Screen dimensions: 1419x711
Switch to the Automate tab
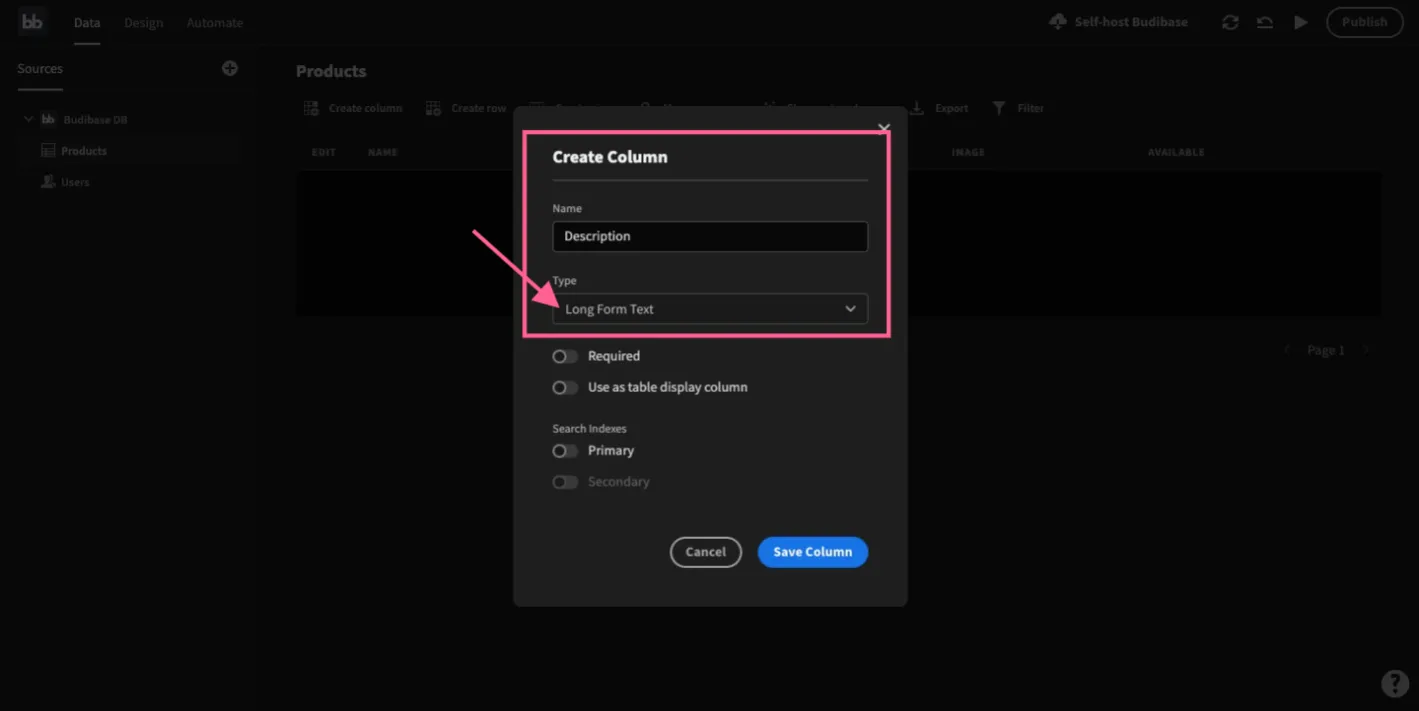[x=214, y=22]
